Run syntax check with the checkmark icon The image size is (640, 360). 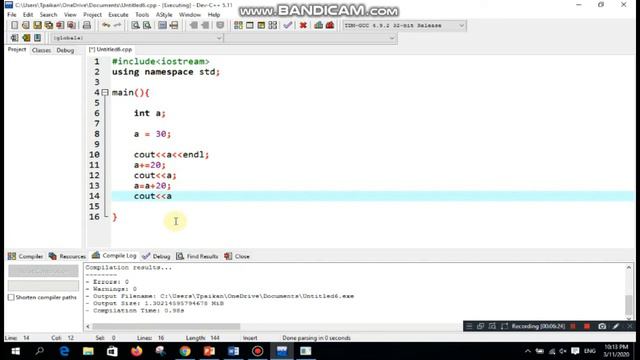tap(288, 25)
